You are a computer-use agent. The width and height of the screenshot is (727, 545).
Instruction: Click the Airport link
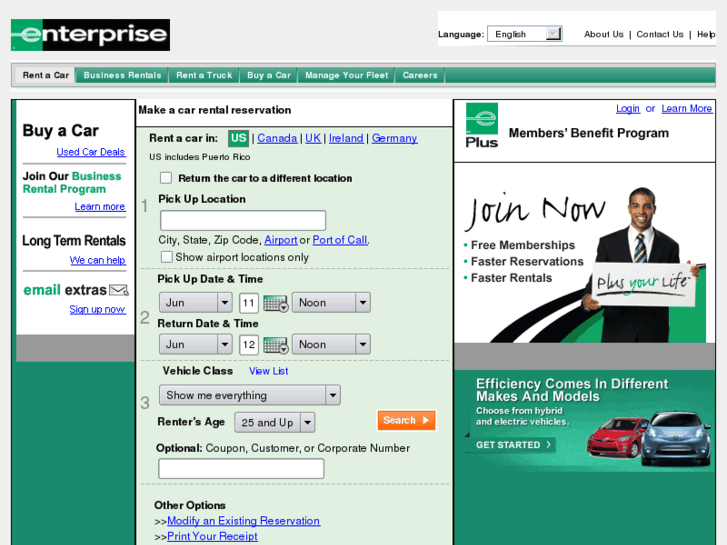pyautogui.click(x=281, y=240)
